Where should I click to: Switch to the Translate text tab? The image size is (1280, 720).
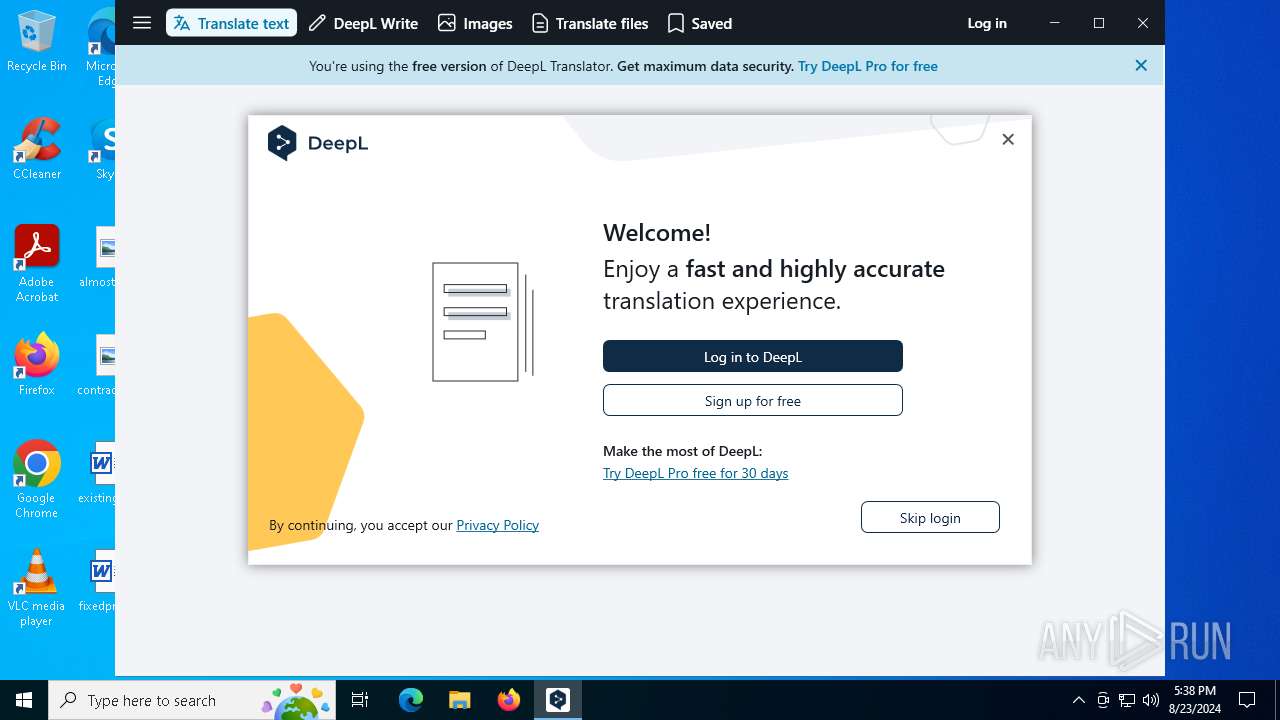click(231, 23)
